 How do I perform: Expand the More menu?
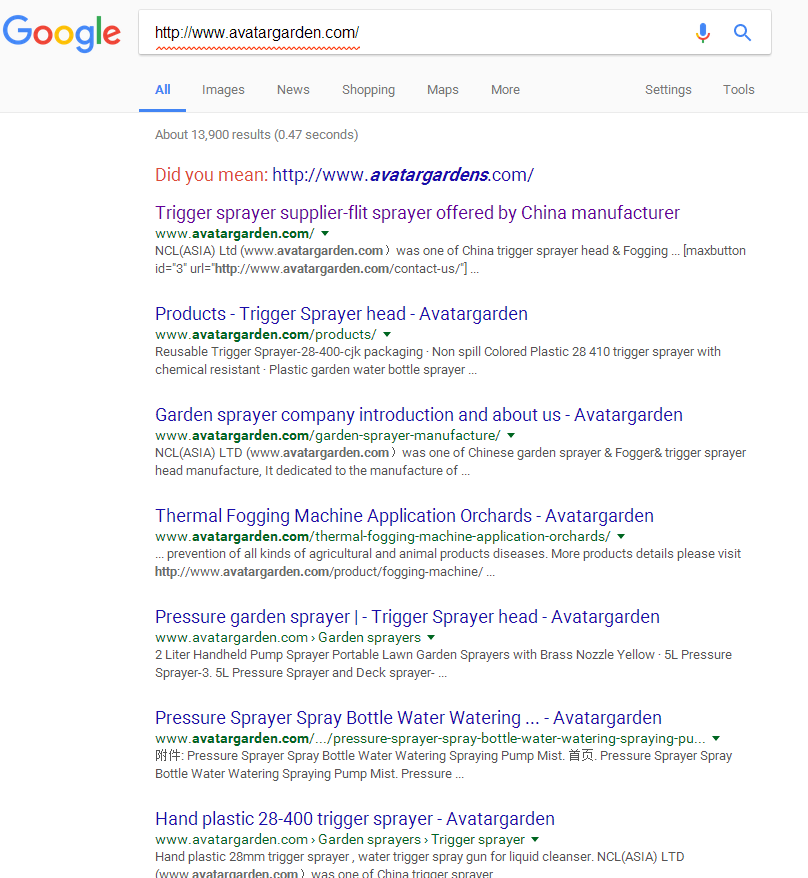pyautogui.click(x=505, y=90)
